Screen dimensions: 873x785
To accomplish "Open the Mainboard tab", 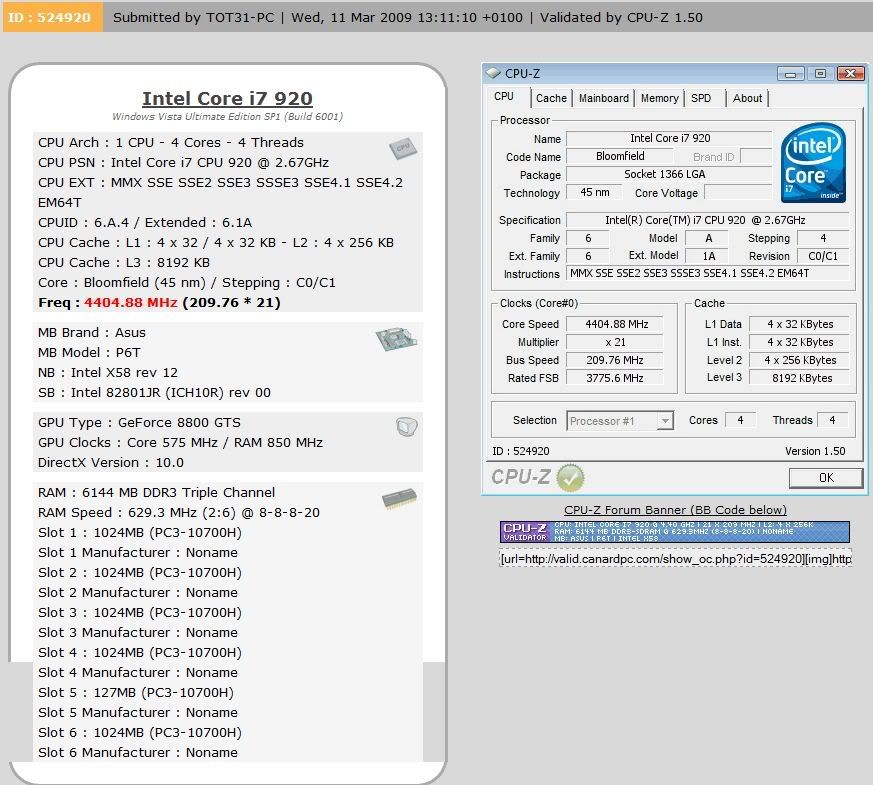I will click(604, 99).
